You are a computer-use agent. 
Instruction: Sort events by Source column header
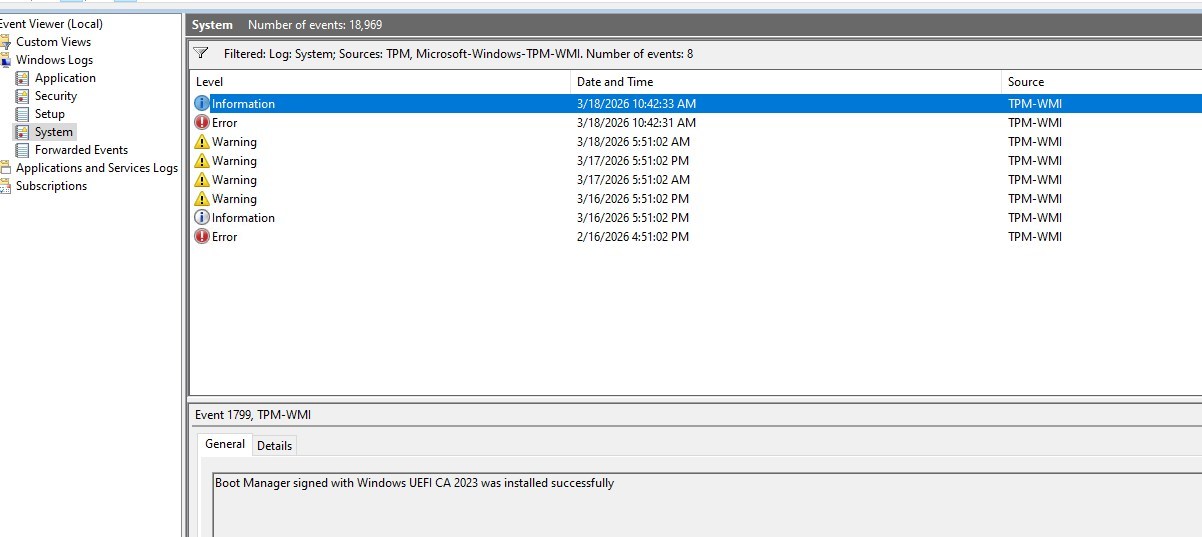tap(1025, 82)
